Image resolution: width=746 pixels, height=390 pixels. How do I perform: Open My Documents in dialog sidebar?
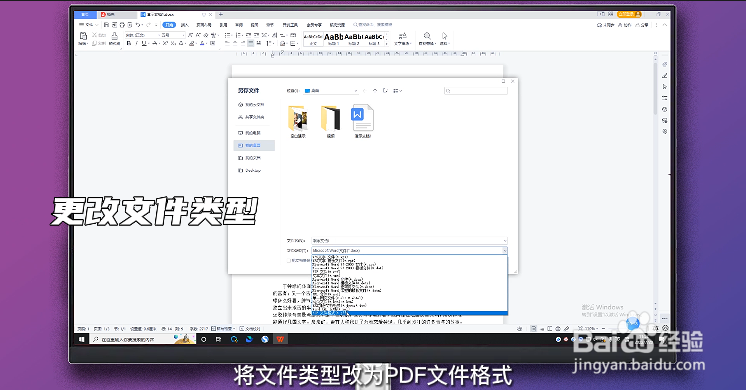coord(249,157)
